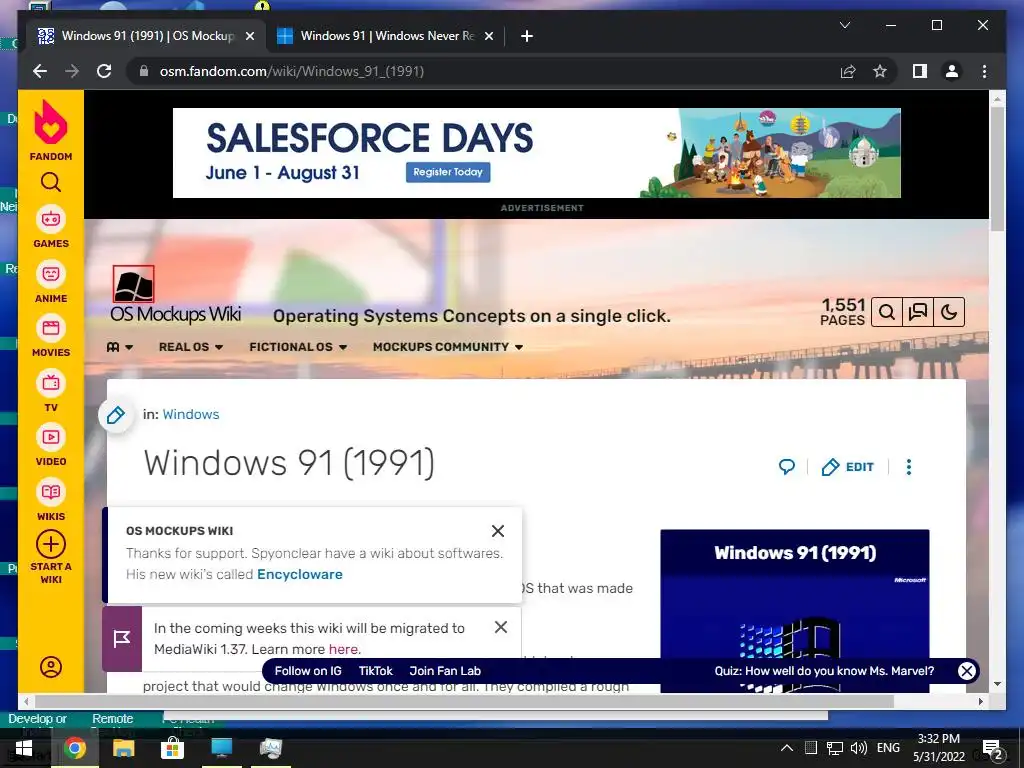This screenshot has width=1024, height=768.
Task: Open the 'here' migration link
Action: 344,649
